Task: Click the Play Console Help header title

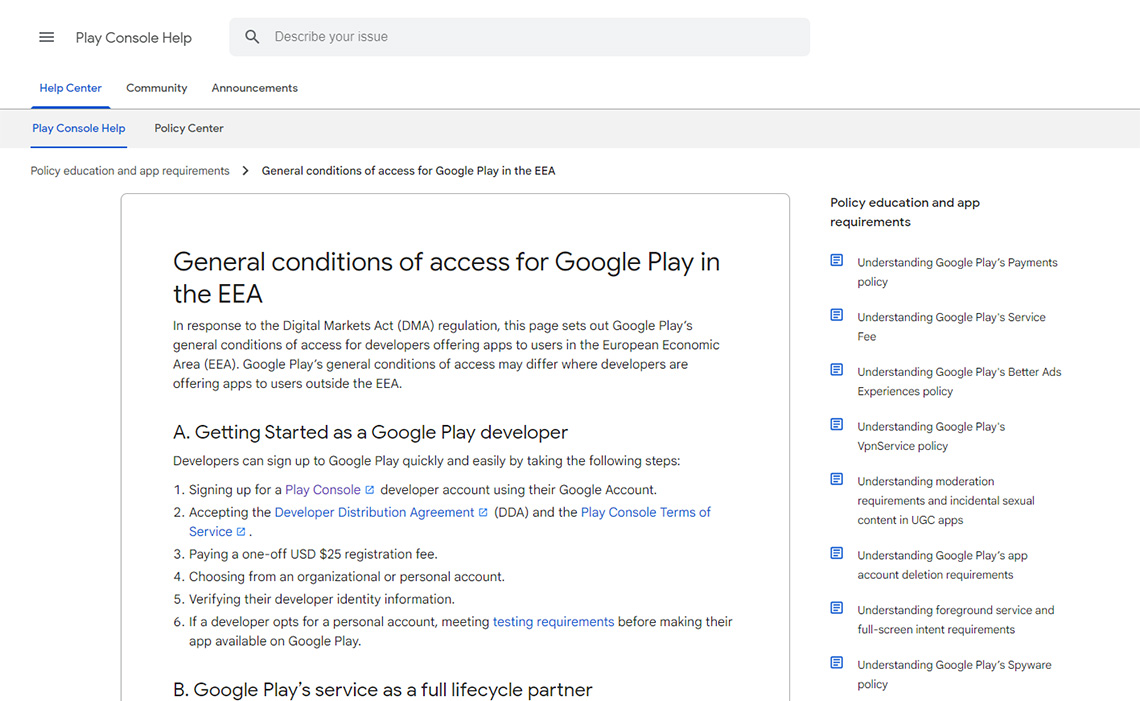Action: (134, 38)
